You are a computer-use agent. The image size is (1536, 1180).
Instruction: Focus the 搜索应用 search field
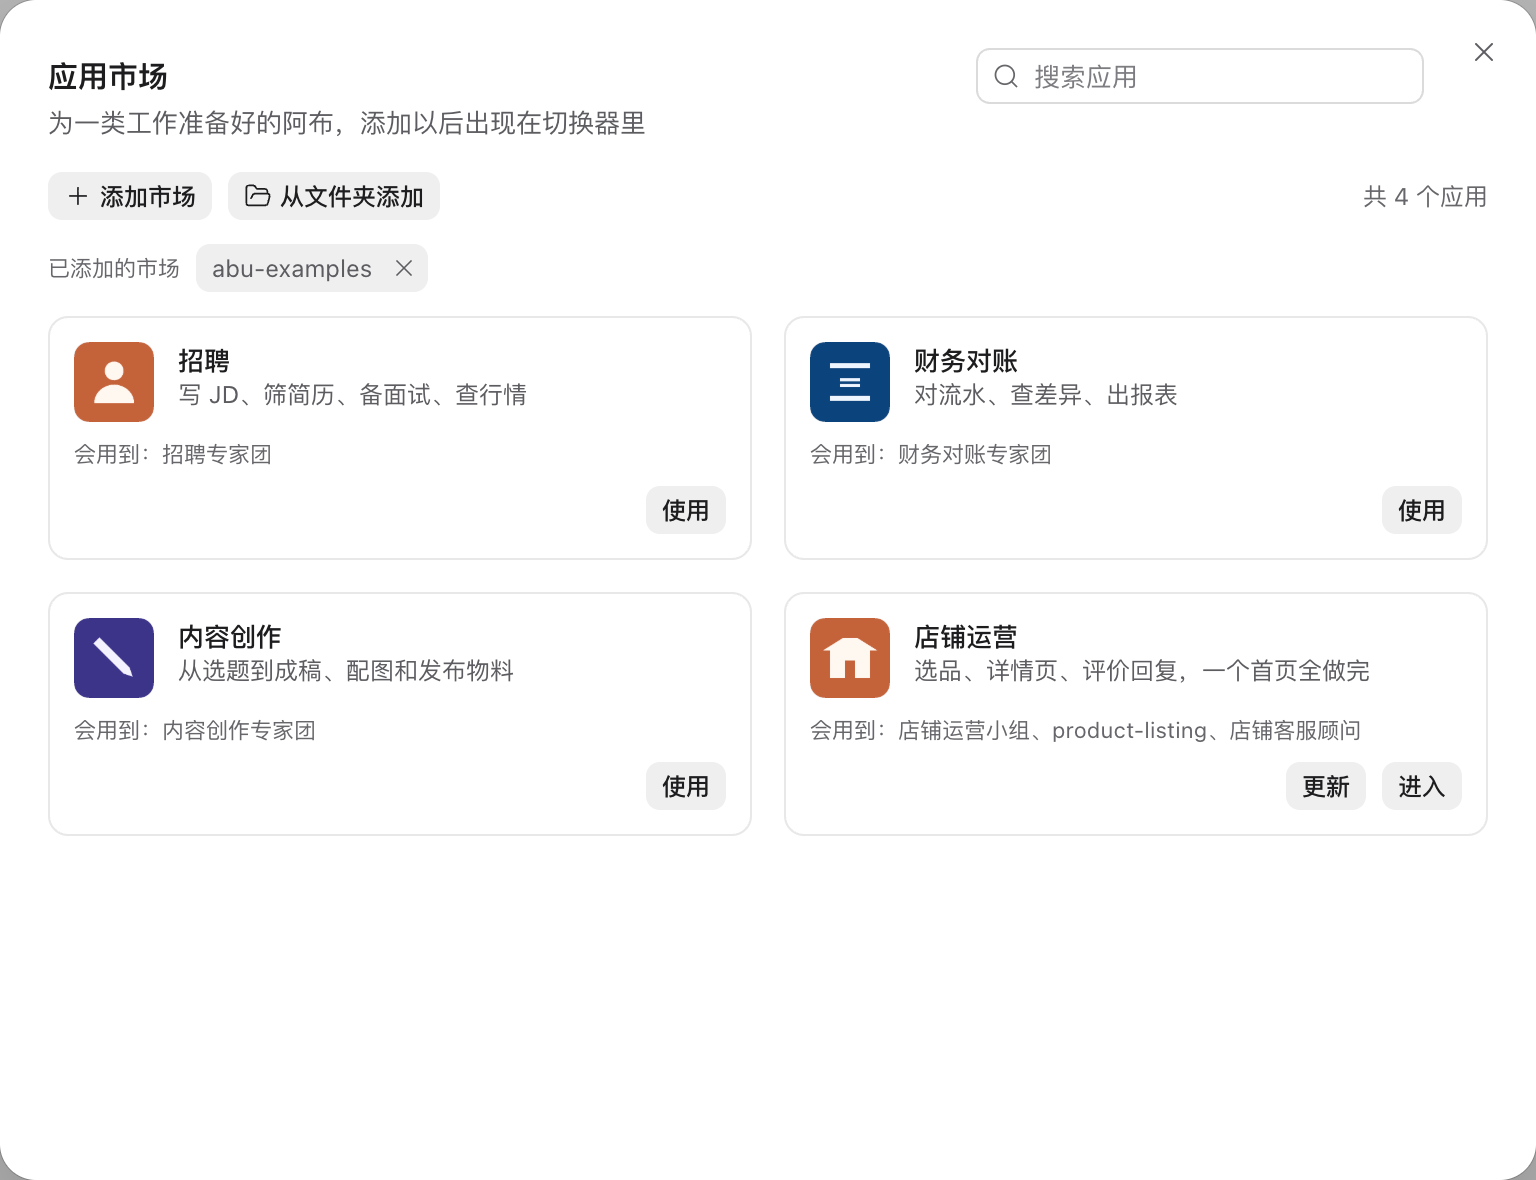[1200, 76]
